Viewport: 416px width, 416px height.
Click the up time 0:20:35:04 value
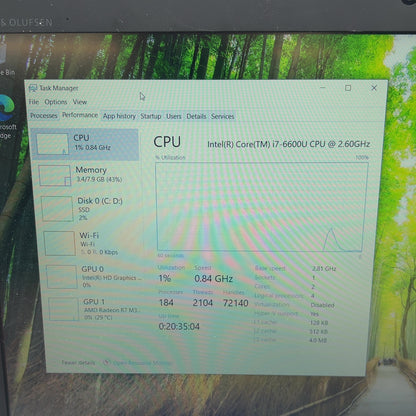pyautogui.click(x=179, y=326)
